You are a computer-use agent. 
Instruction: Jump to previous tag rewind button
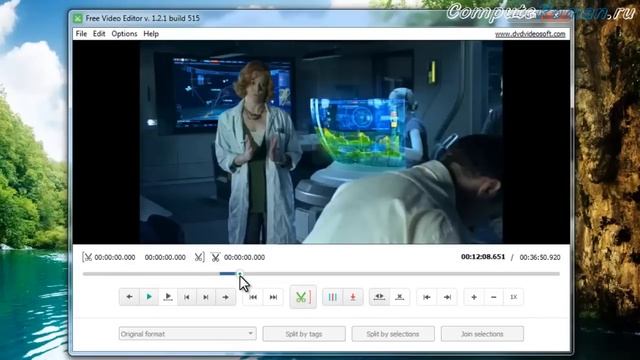[253, 297]
